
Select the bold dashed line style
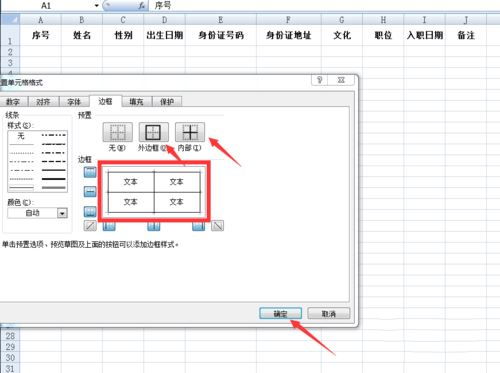53,162
